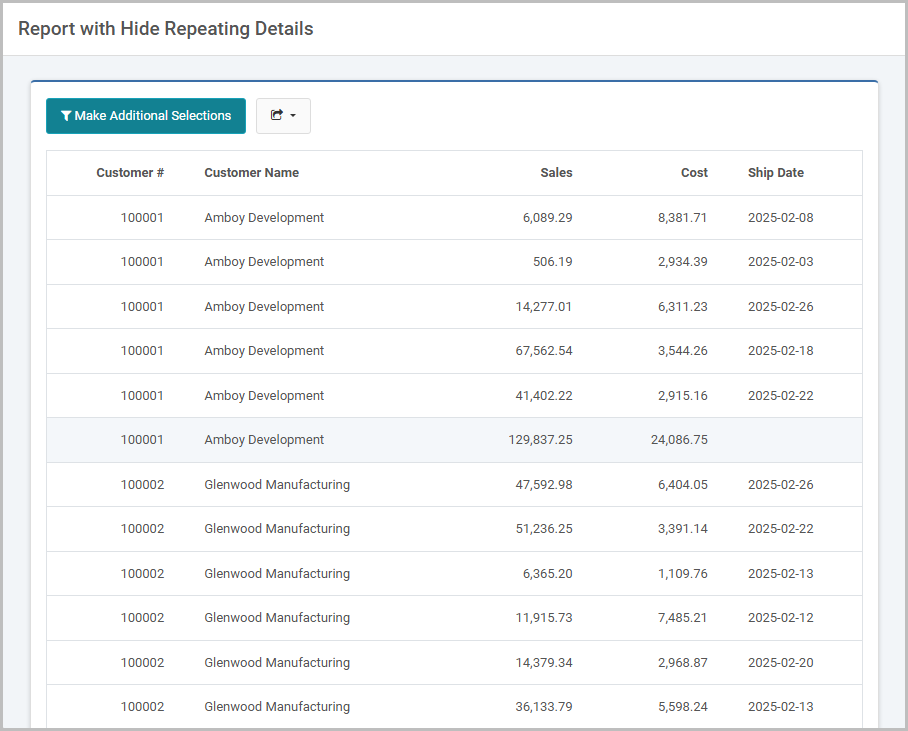Click ship date 2025-02-20

pyautogui.click(x=781, y=663)
